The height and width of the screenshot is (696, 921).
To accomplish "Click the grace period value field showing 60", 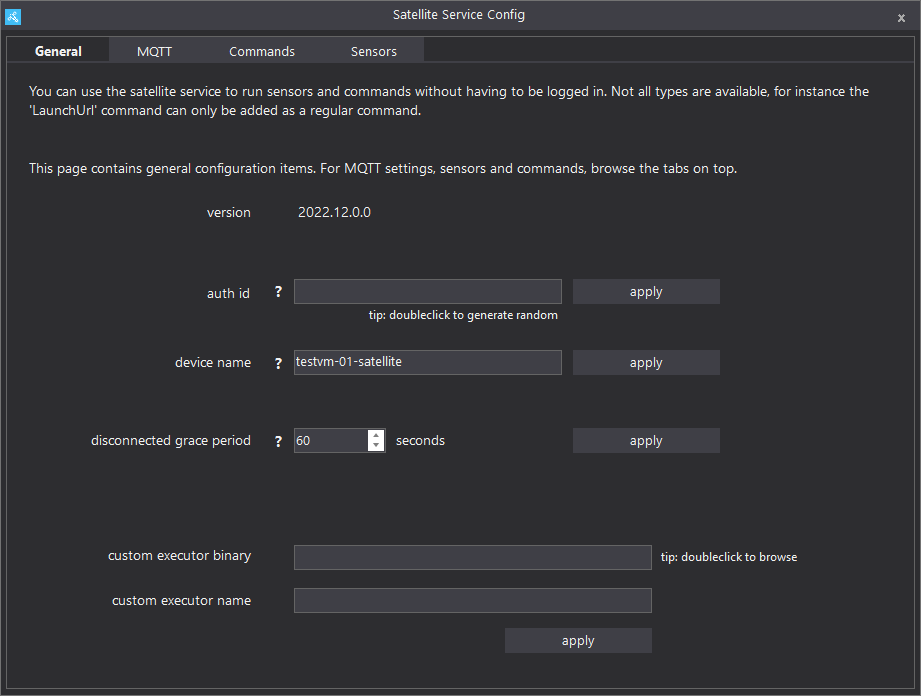I will click(x=331, y=441).
